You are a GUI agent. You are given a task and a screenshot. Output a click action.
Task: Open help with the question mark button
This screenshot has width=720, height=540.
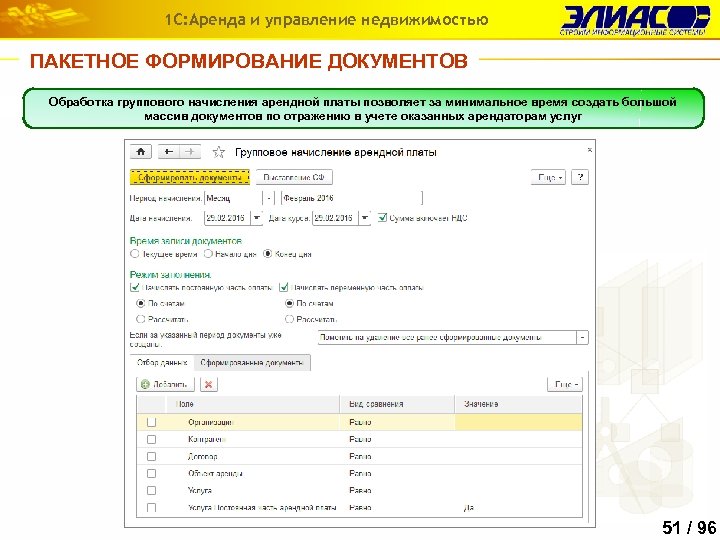[580, 177]
